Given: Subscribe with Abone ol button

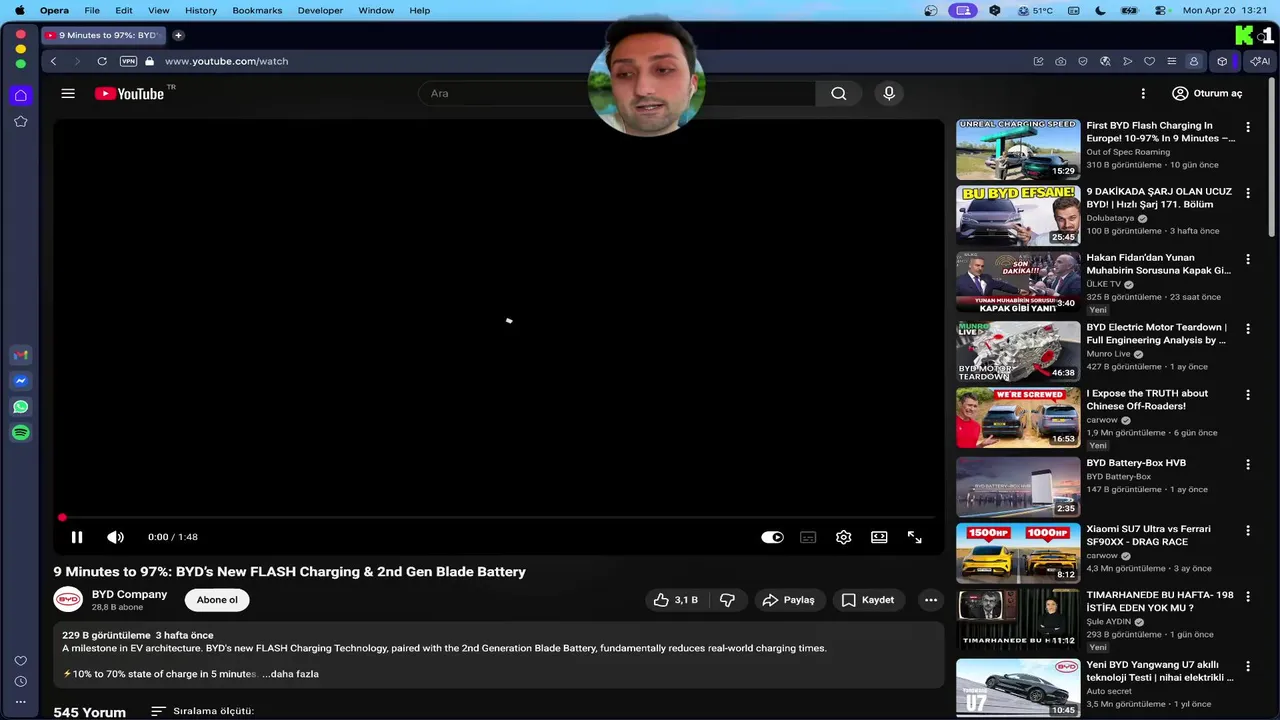Looking at the screenshot, I should 217,600.
